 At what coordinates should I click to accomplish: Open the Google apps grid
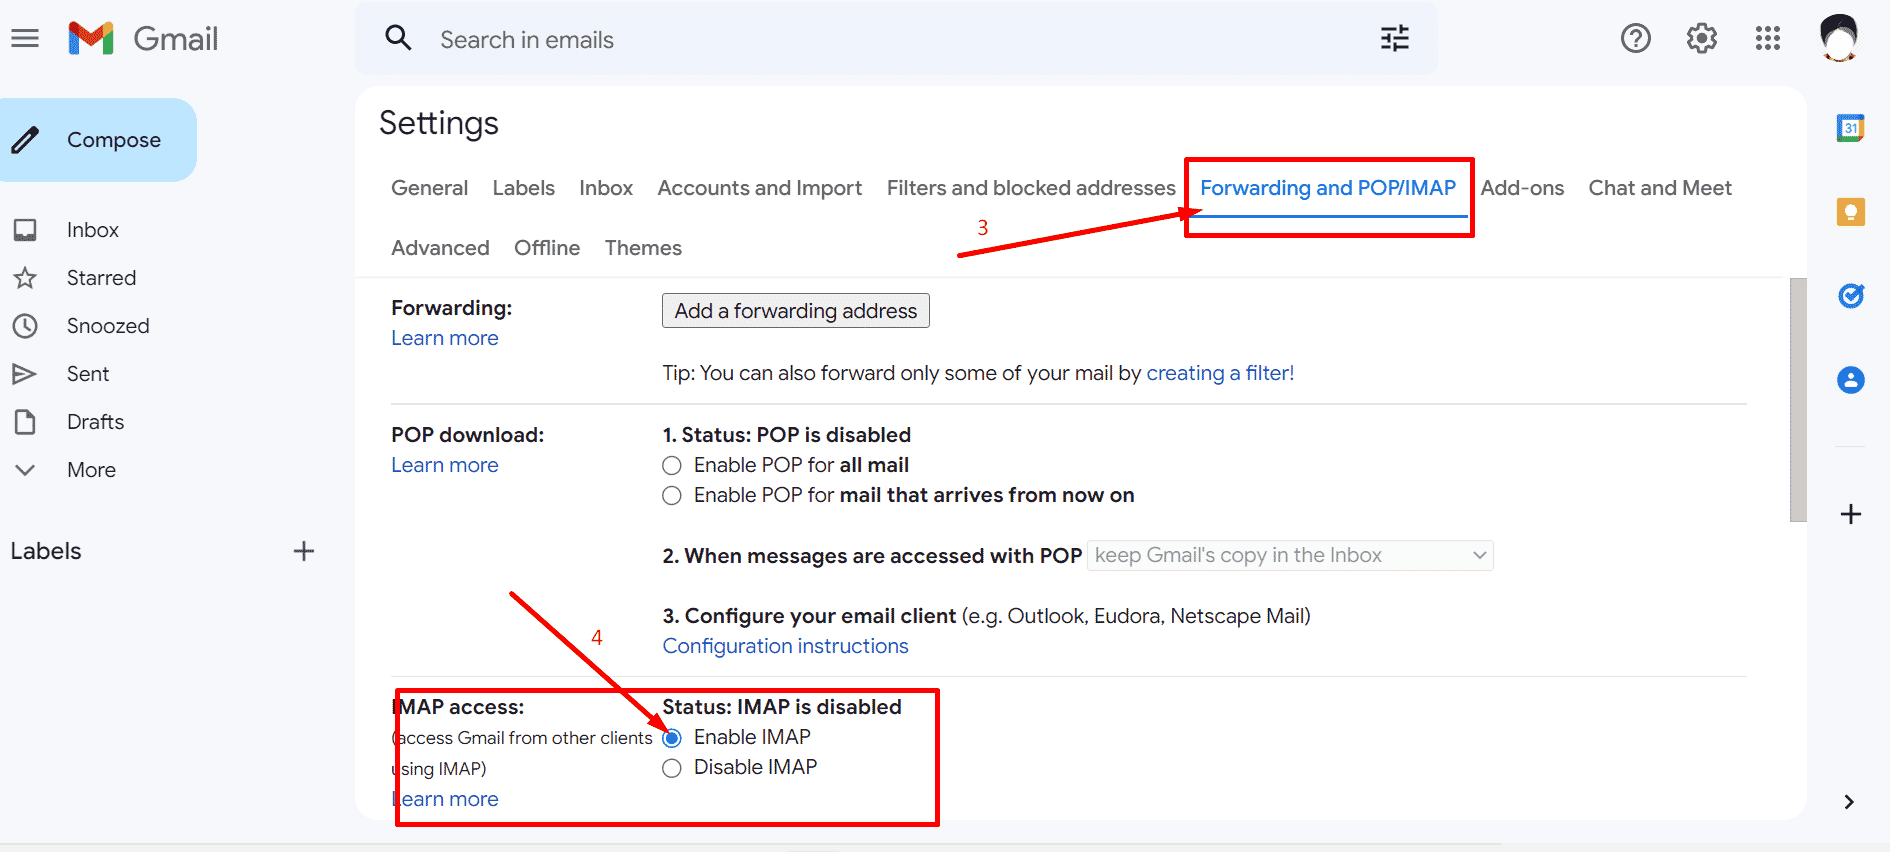pos(1767,39)
